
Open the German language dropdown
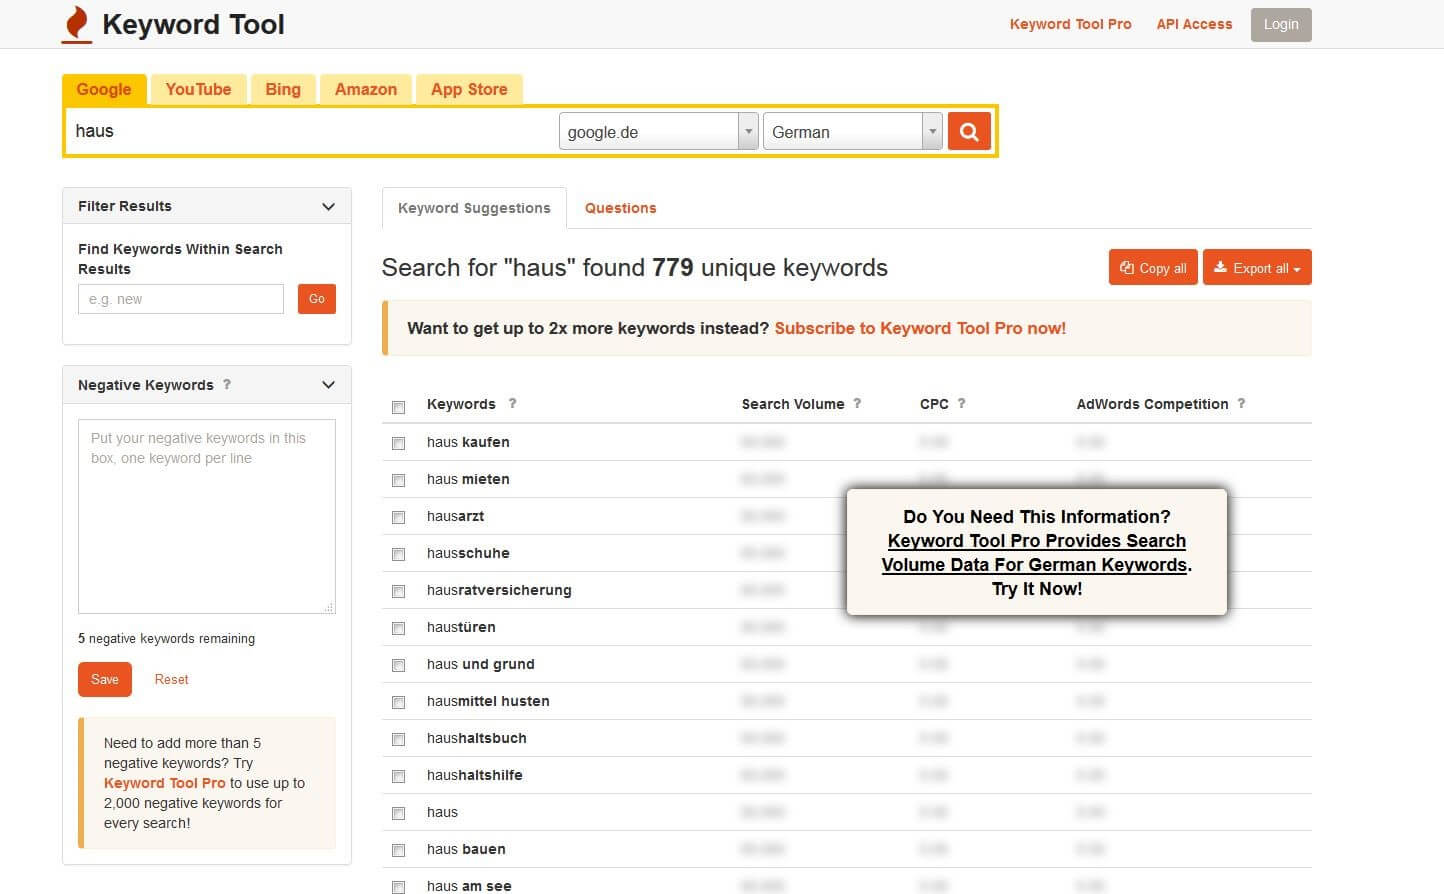click(852, 131)
